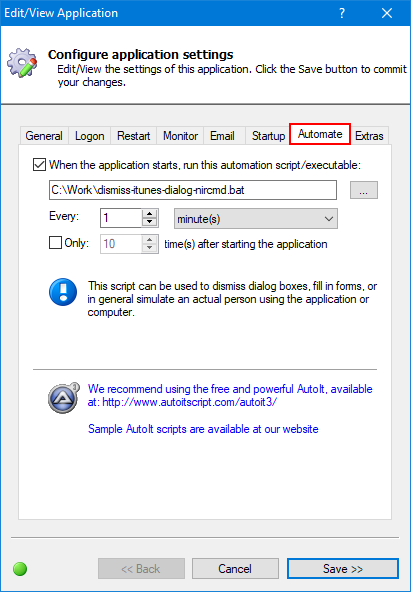The width and height of the screenshot is (411, 592).
Task: Open the Sample AutoIt scripts website link
Action: (203, 429)
